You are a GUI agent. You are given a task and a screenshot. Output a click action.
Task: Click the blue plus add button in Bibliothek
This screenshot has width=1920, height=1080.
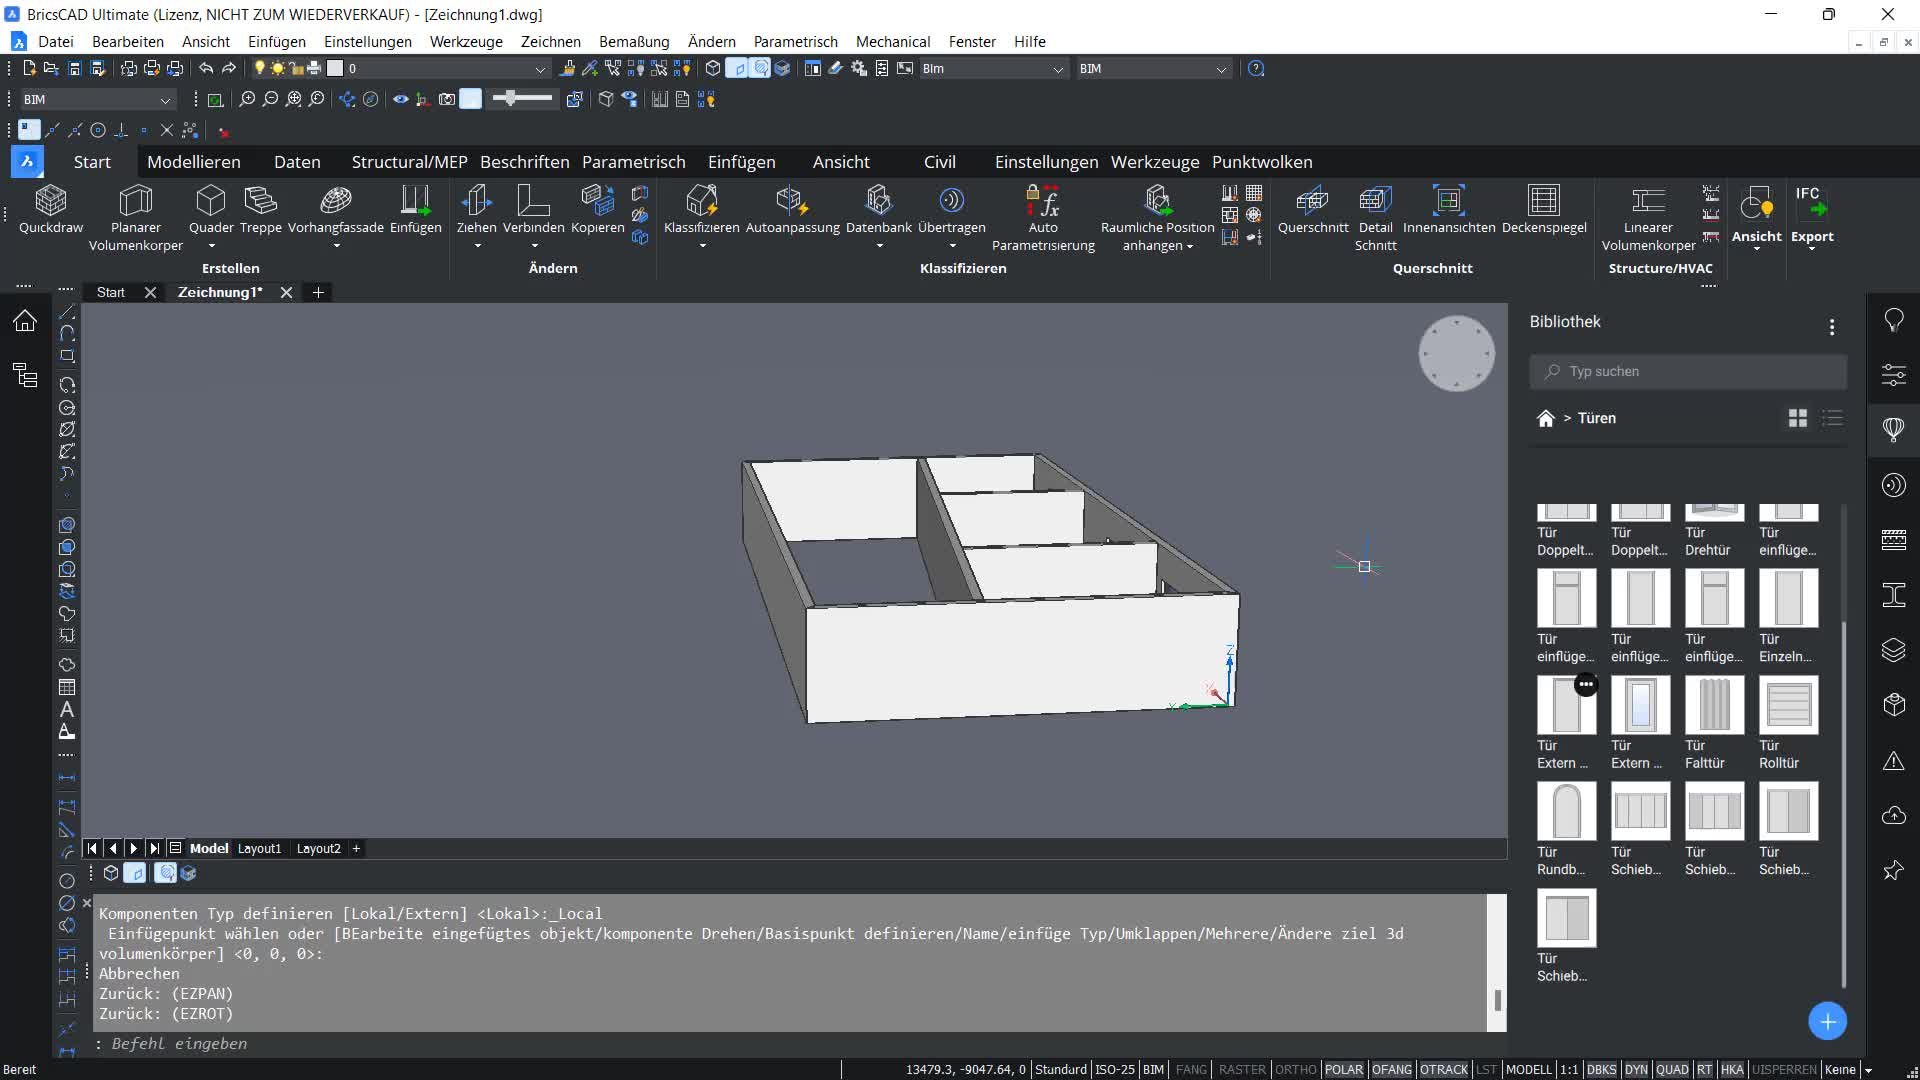(x=1827, y=1021)
